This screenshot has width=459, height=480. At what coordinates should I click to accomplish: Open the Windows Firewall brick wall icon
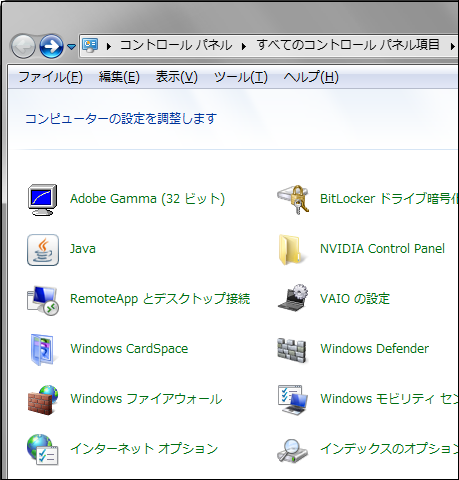coord(43,400)
